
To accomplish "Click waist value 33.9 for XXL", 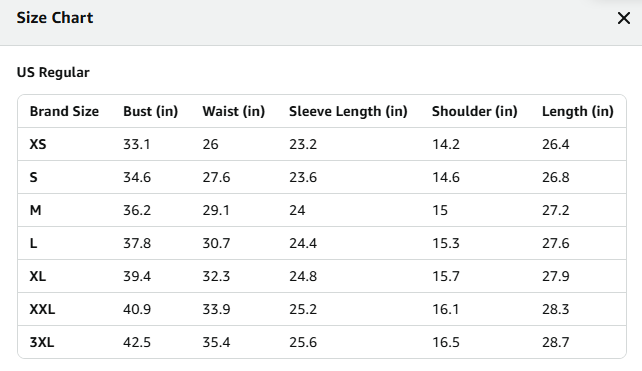I will tap(216, 309).
